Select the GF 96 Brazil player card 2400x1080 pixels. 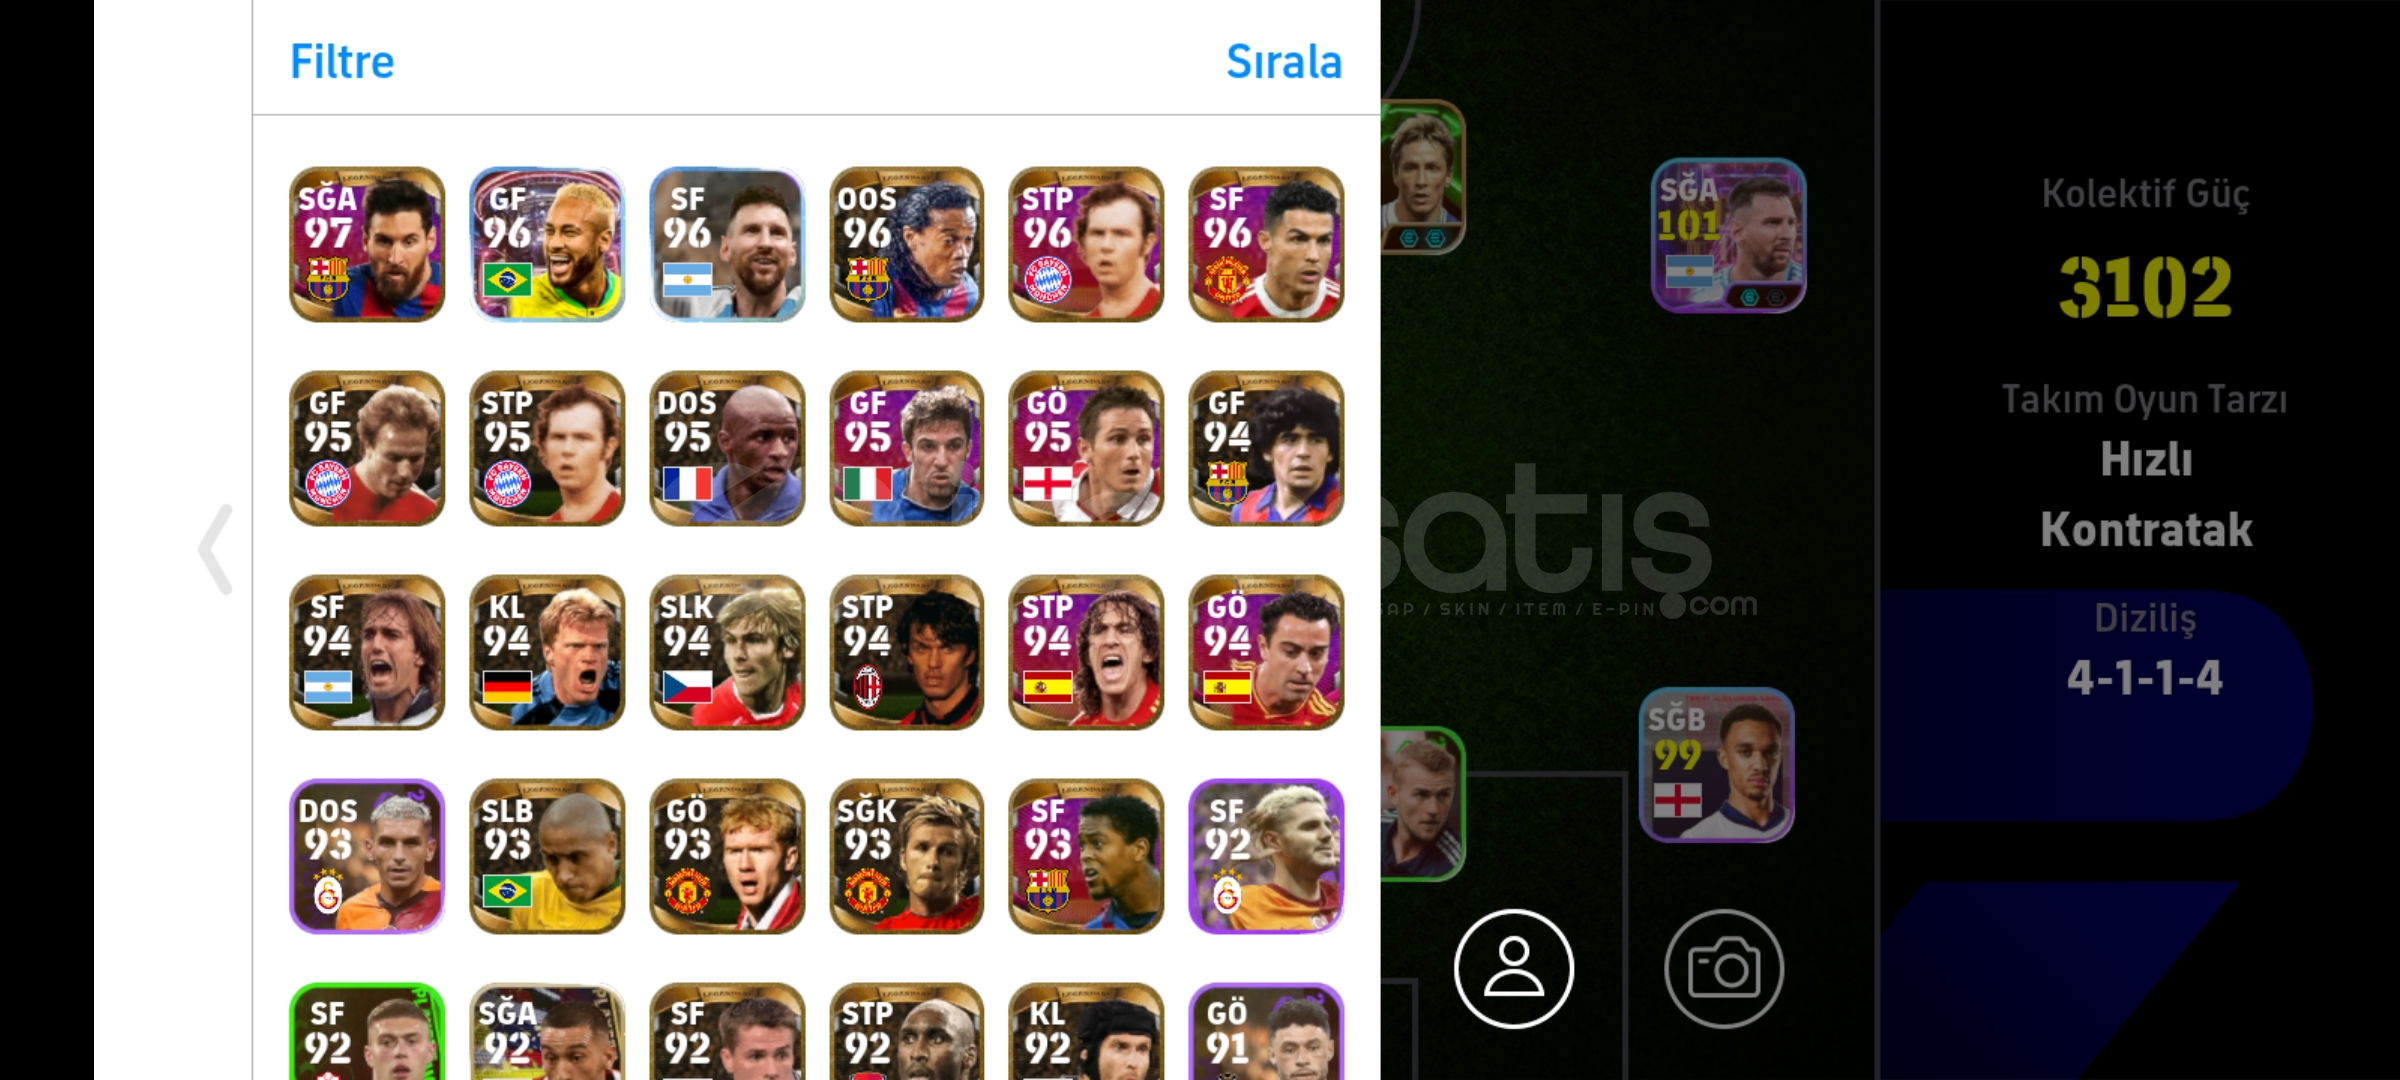pyautogui.click(x=547, y=244)
